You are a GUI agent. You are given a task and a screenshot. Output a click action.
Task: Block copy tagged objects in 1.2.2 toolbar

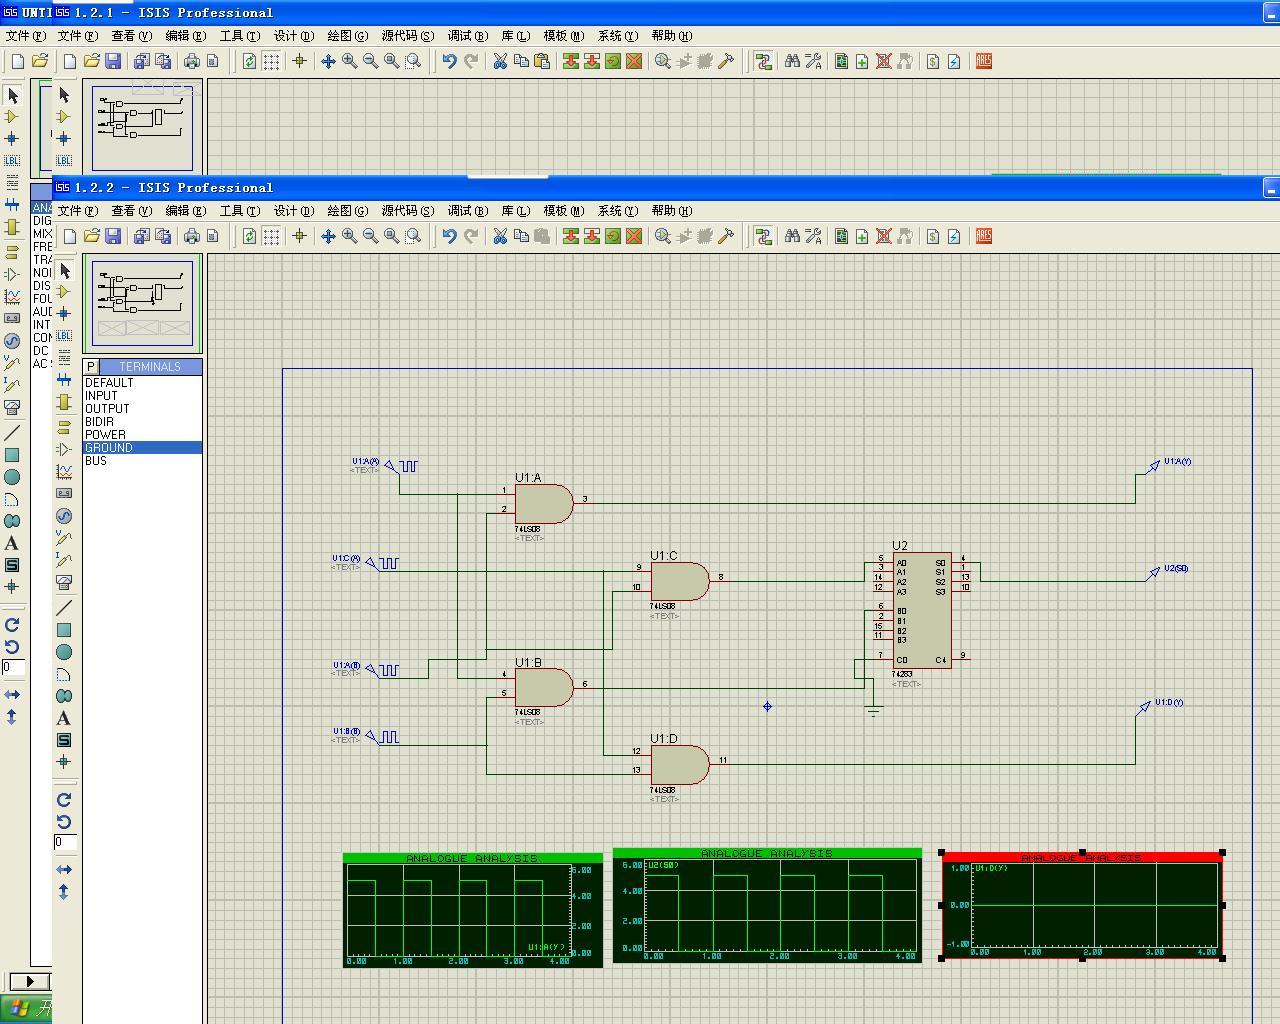pos(571,236)
